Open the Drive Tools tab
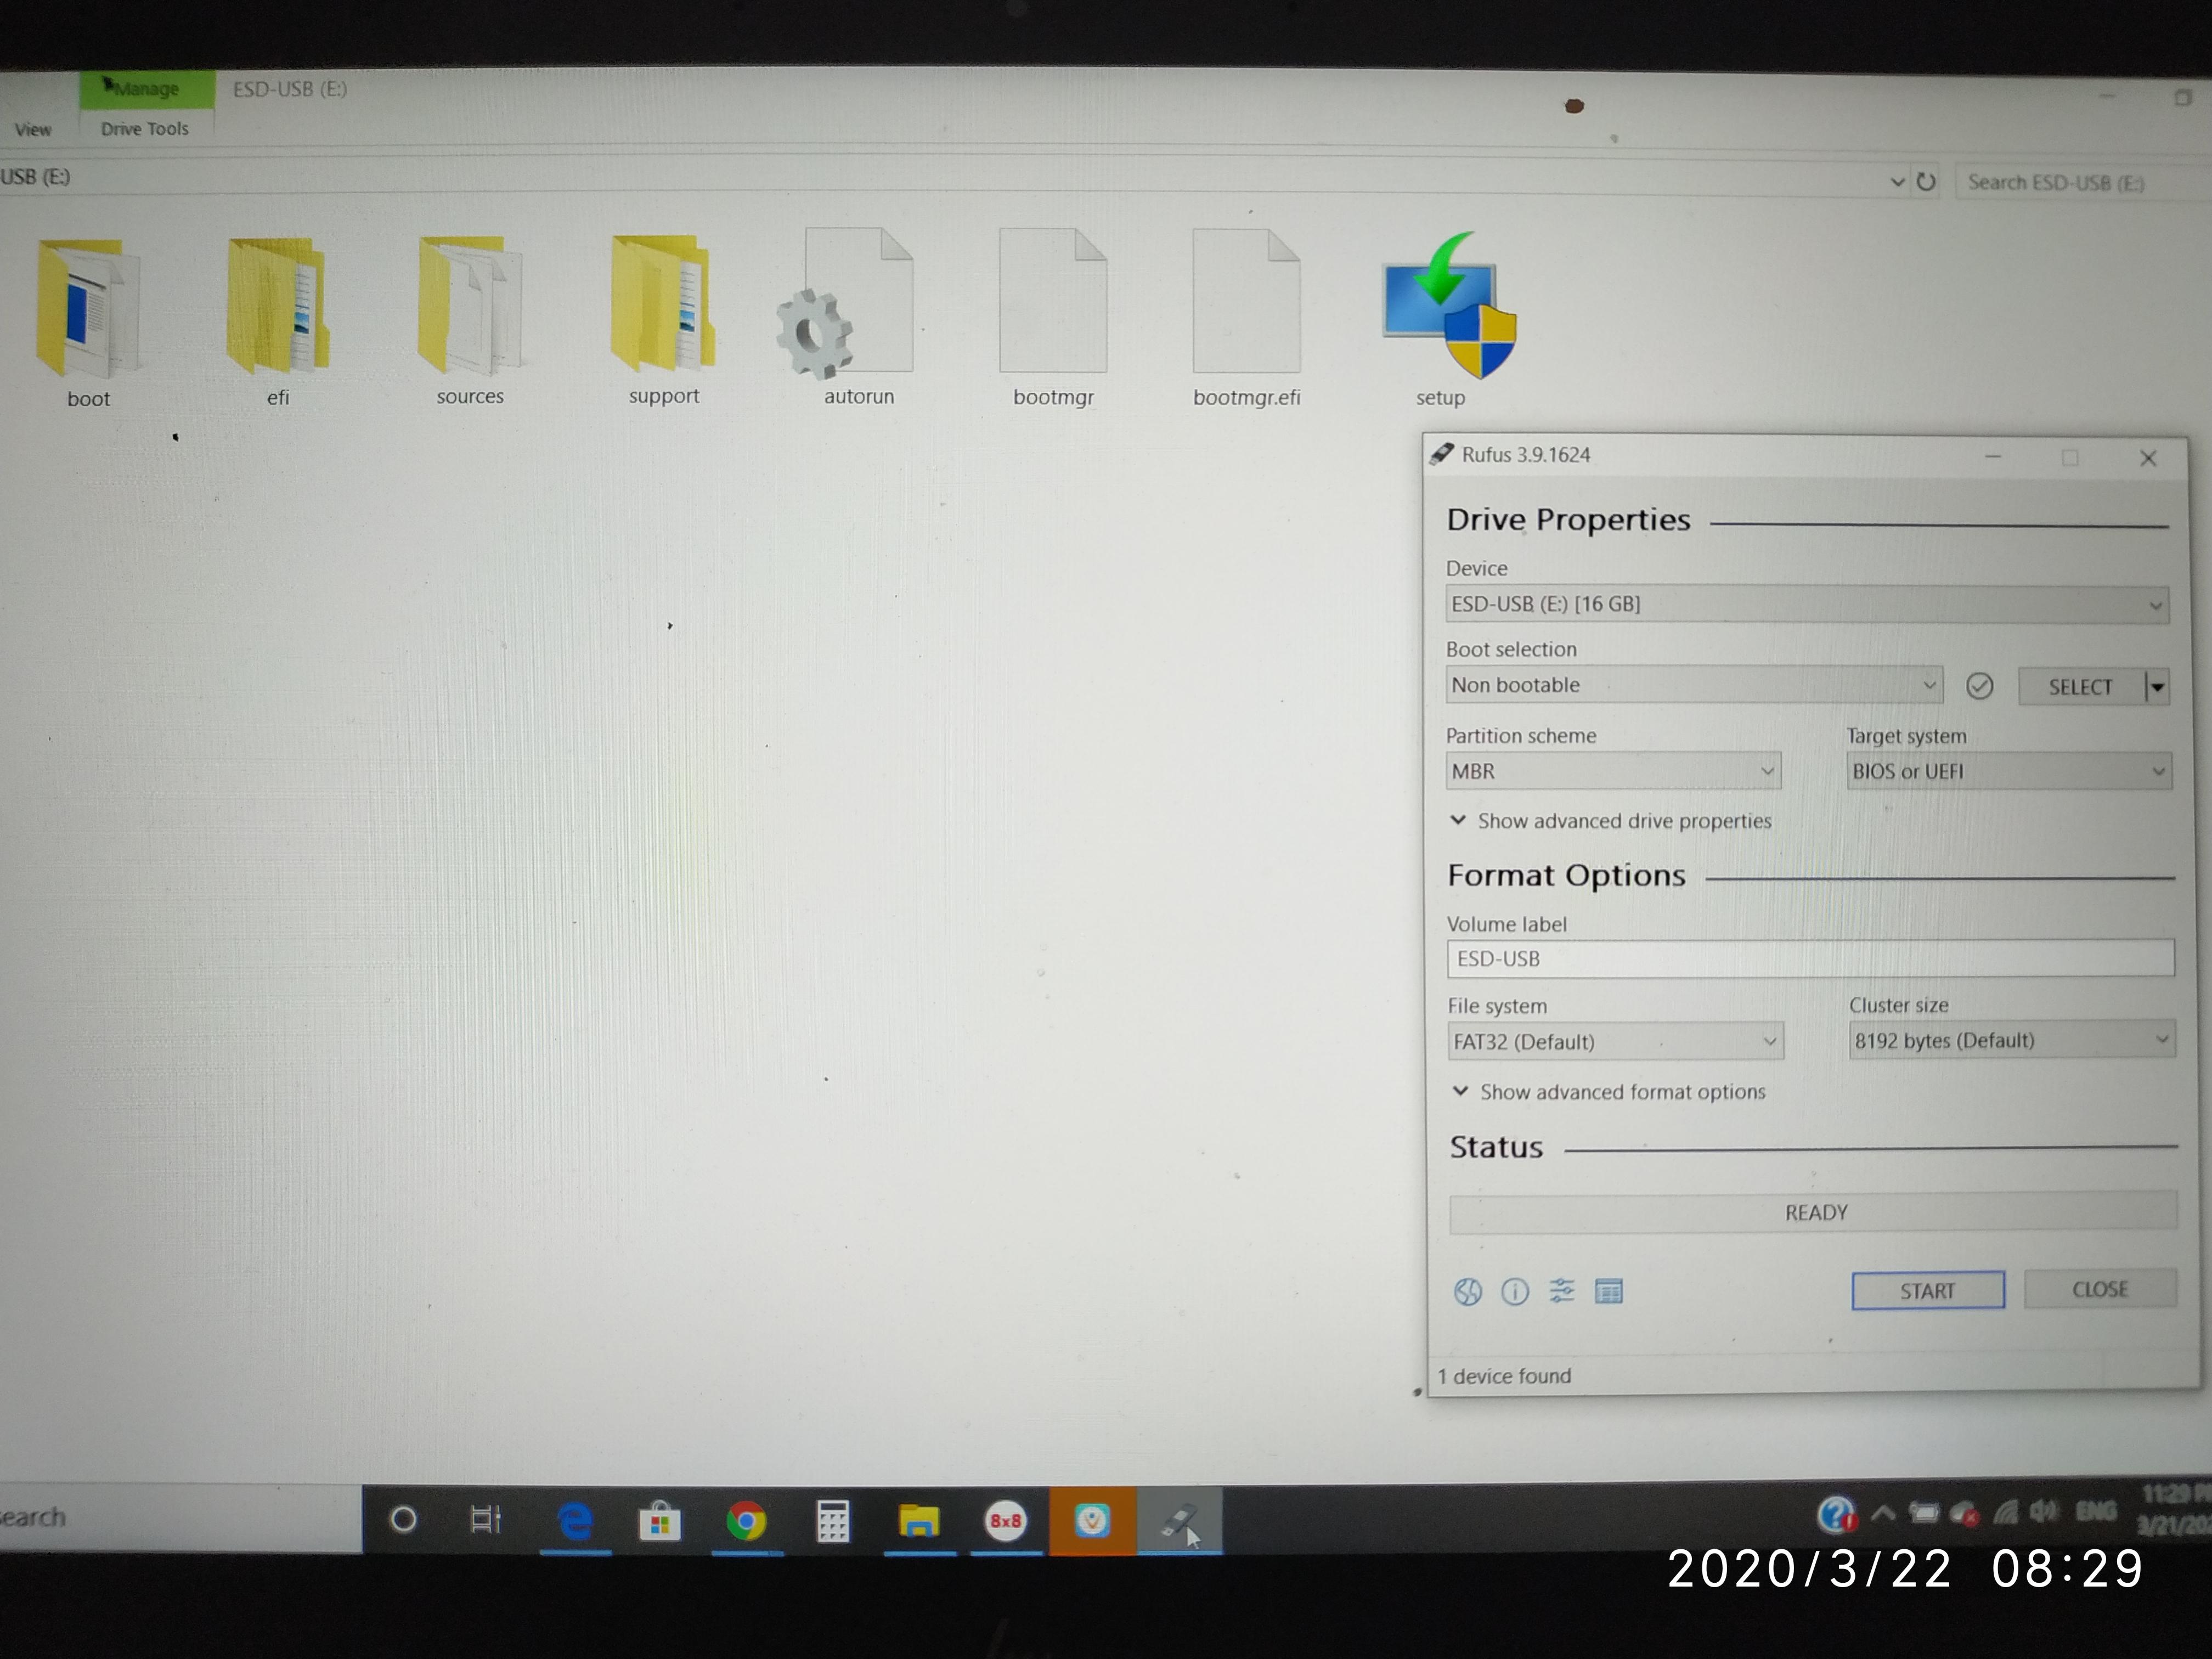 pos(144,129)
